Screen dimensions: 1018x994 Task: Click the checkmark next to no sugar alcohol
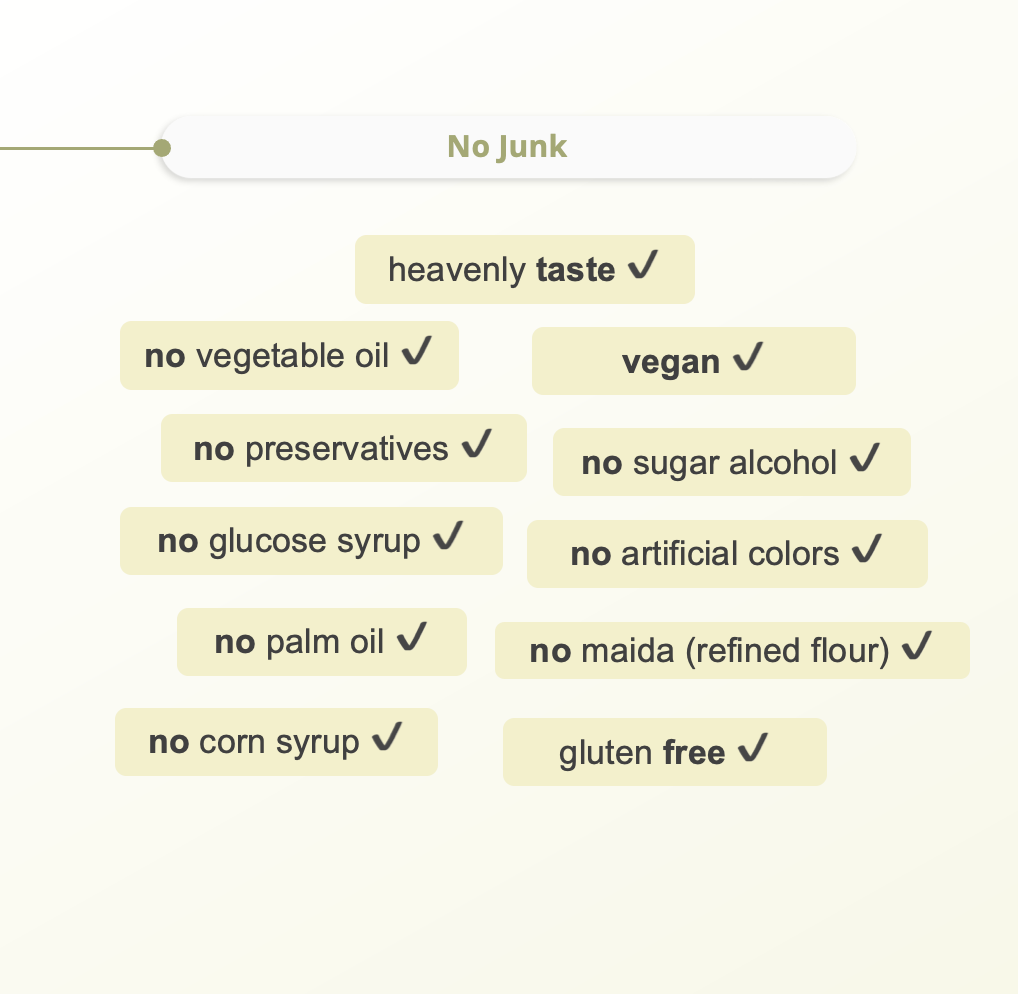(x=865, y=459)
